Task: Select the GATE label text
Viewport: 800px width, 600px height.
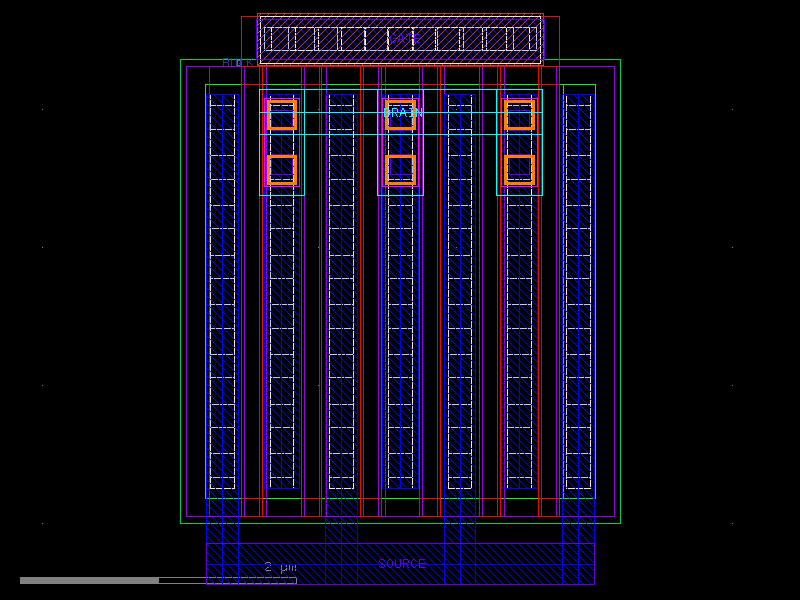Action: 403,38
